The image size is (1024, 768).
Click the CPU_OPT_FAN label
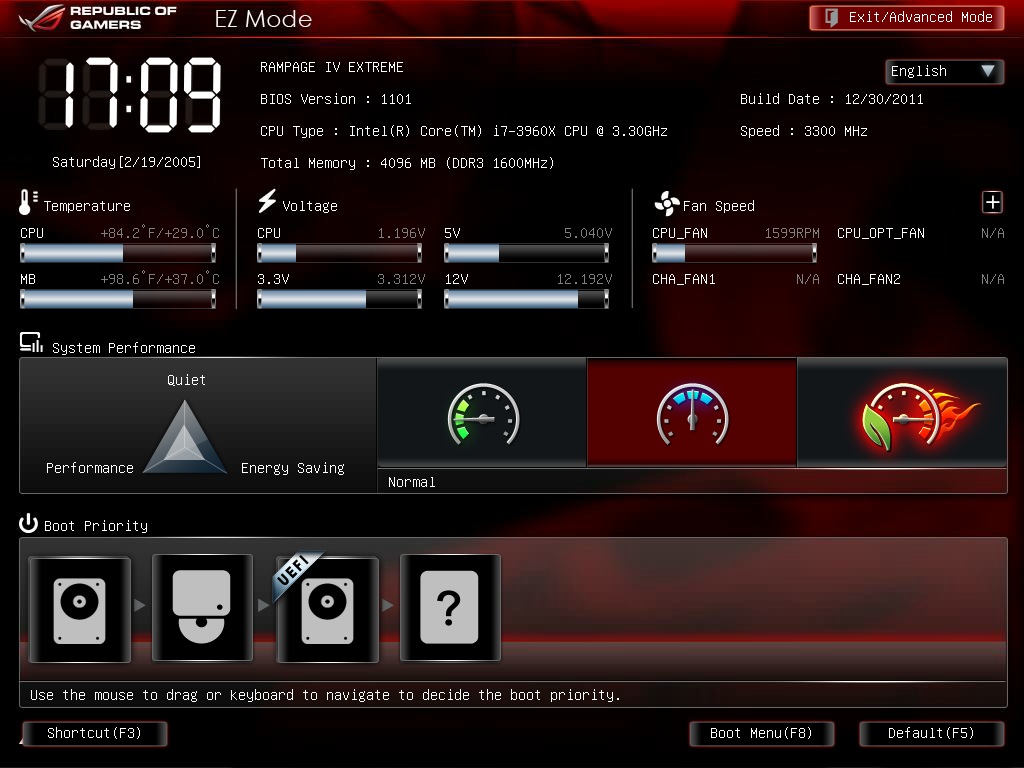click(880, 233)
